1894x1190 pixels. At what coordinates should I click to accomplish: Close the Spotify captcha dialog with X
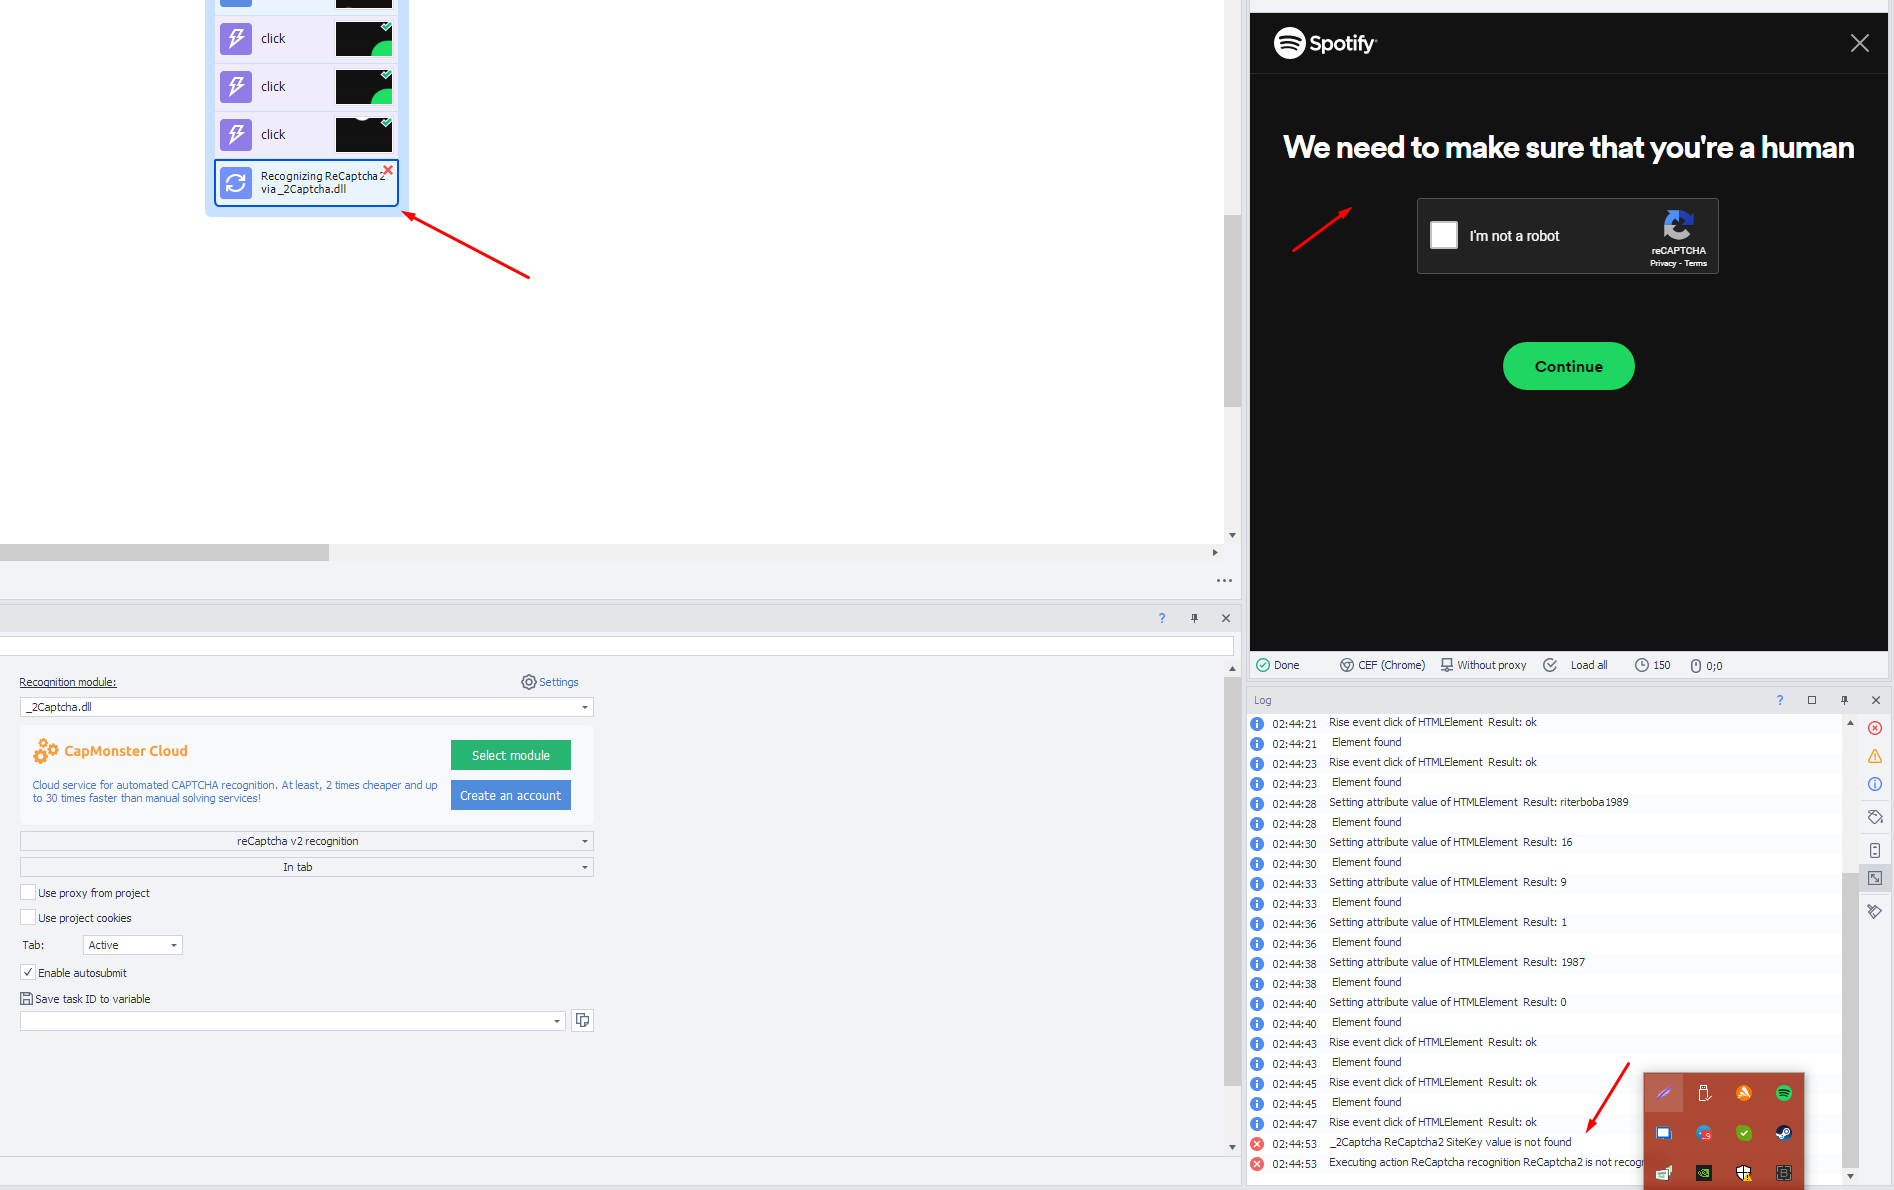(x=1859, y=43)
